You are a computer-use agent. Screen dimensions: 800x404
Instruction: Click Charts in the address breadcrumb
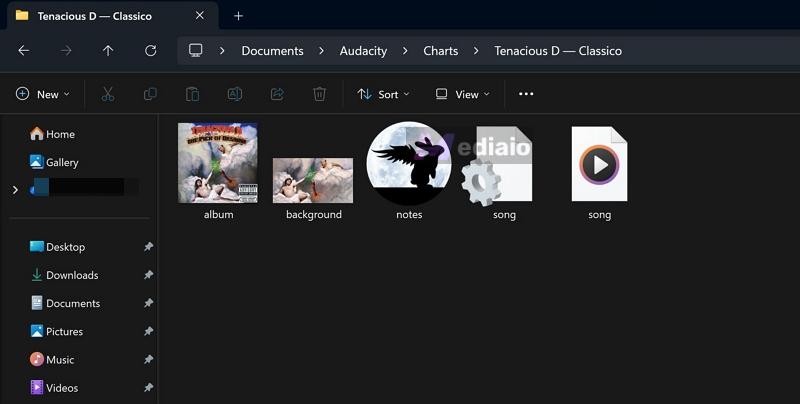click(440, 51)
